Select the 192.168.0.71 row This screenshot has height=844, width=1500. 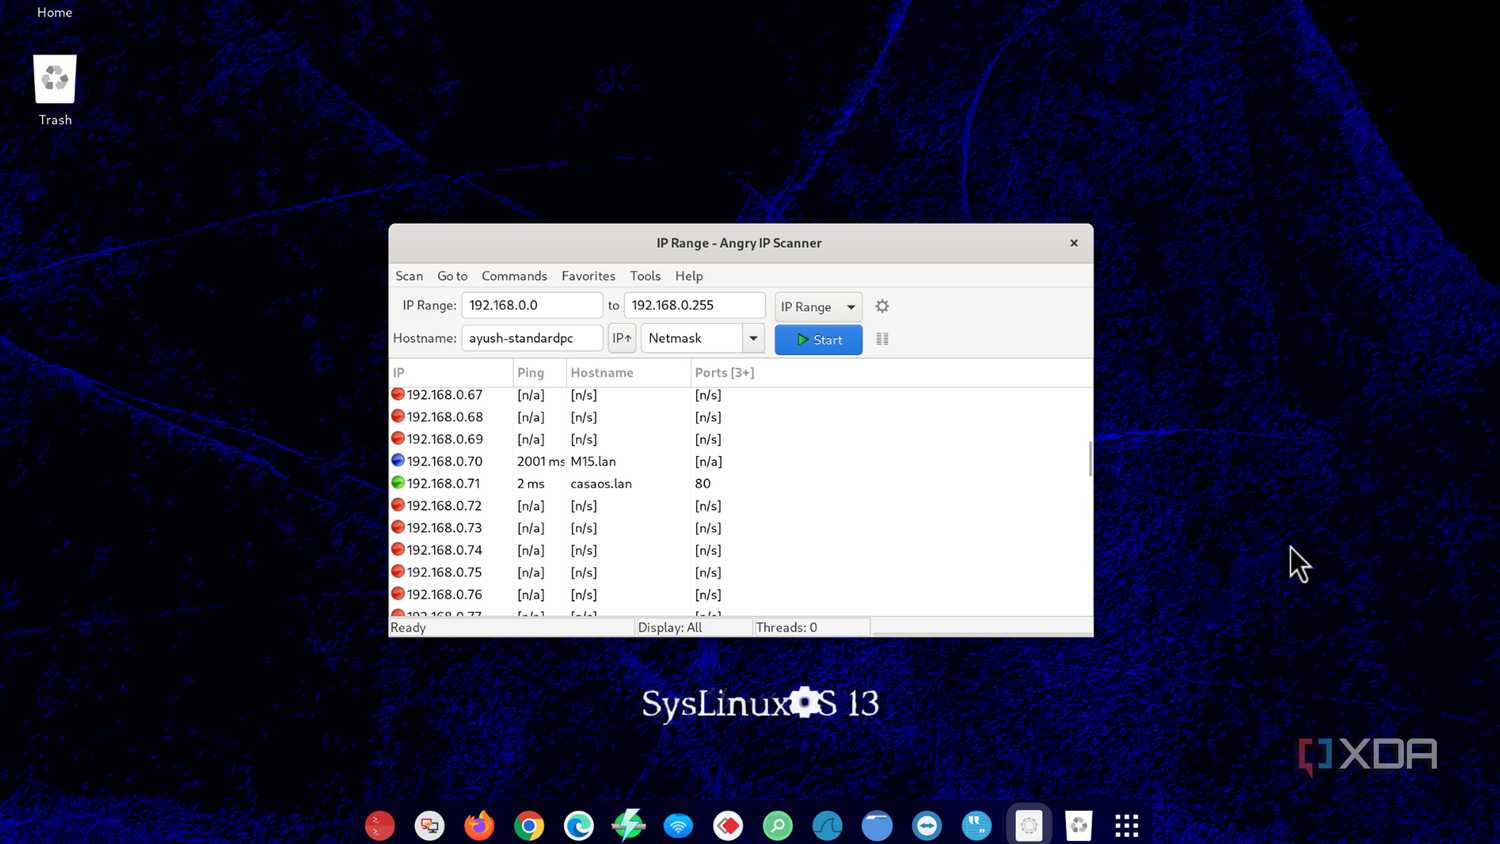click(x=740, y=483)
